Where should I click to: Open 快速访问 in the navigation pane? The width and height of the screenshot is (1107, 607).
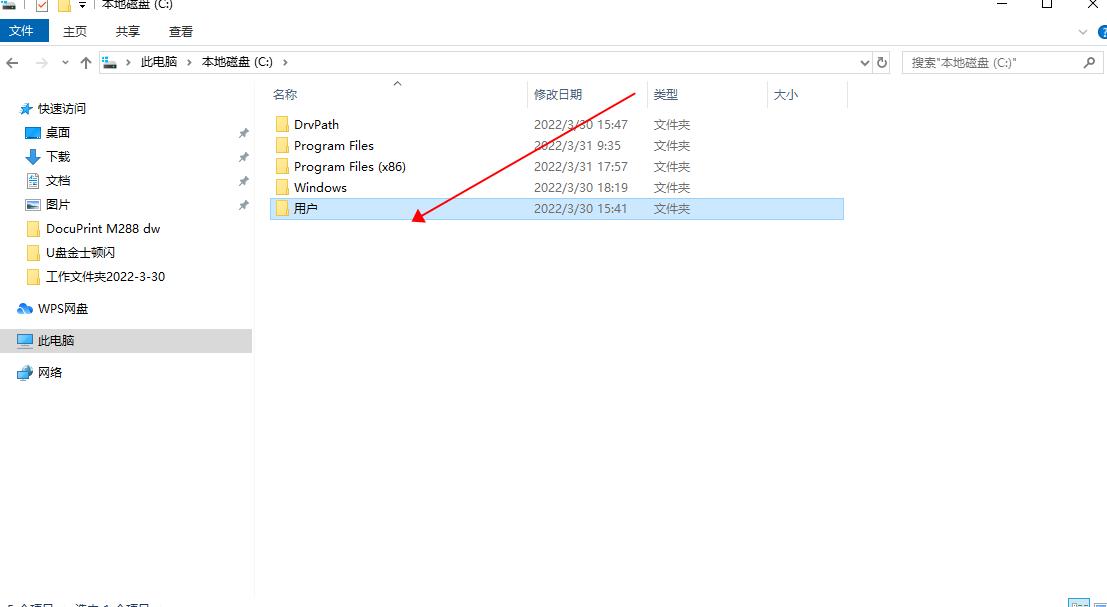tap(62, 109)
